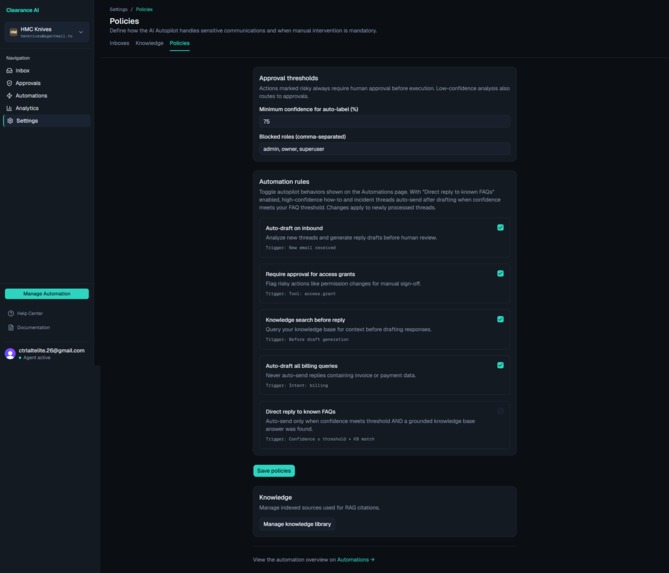Click the Settings breadcrumb link

pos(118,9)
